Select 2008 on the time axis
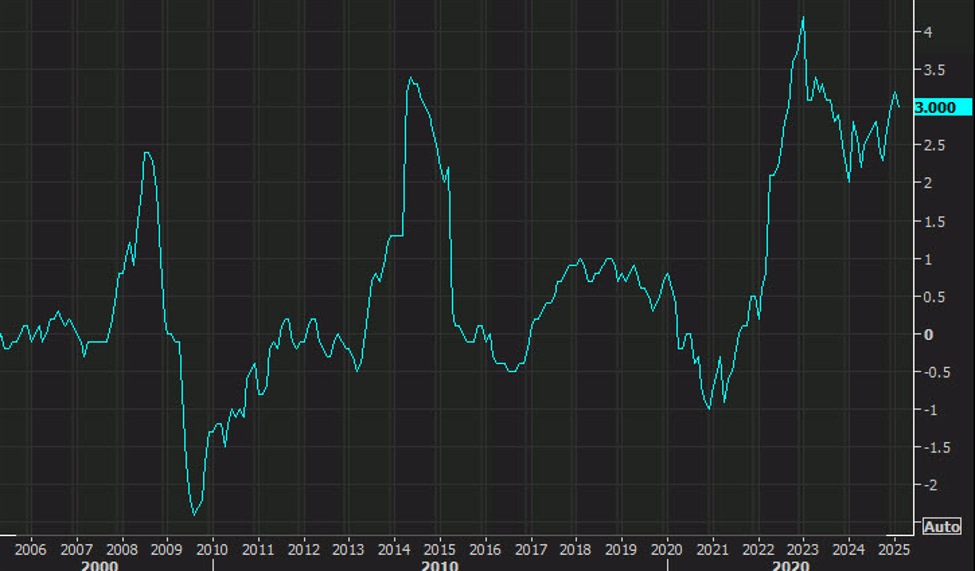The image size is (975, 571). [x=121, y=549]
